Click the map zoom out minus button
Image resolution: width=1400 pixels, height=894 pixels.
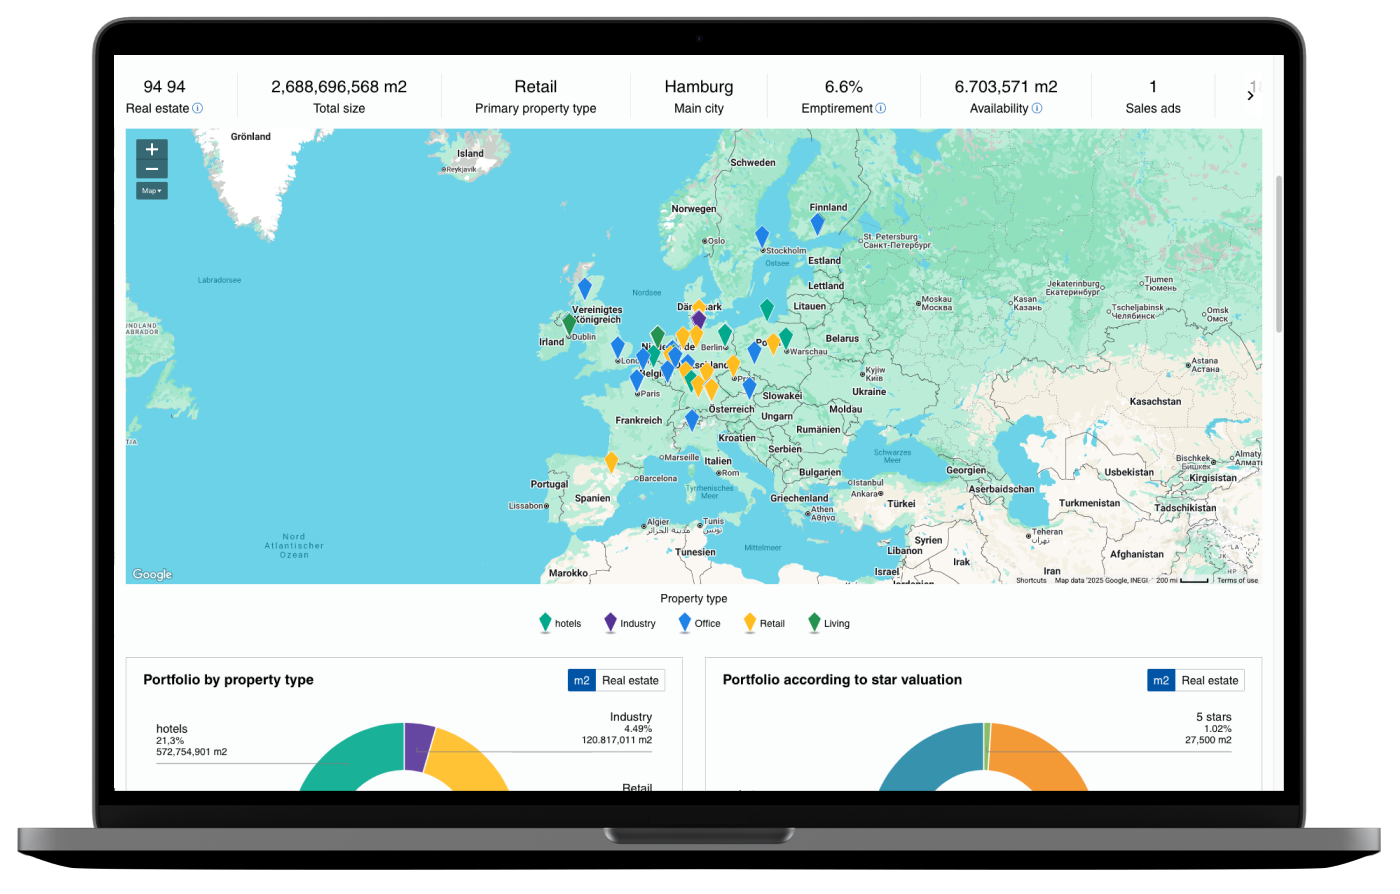[x=152, y=169]
